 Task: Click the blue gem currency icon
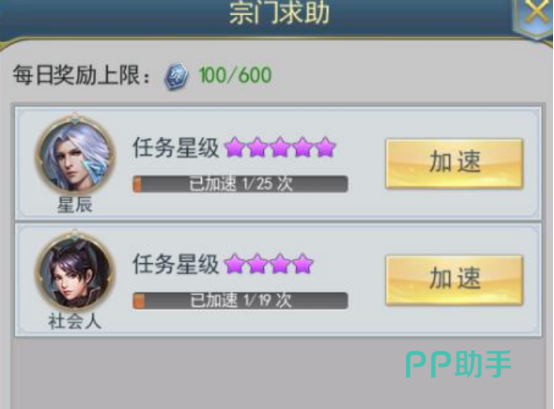tap(176, 76)
